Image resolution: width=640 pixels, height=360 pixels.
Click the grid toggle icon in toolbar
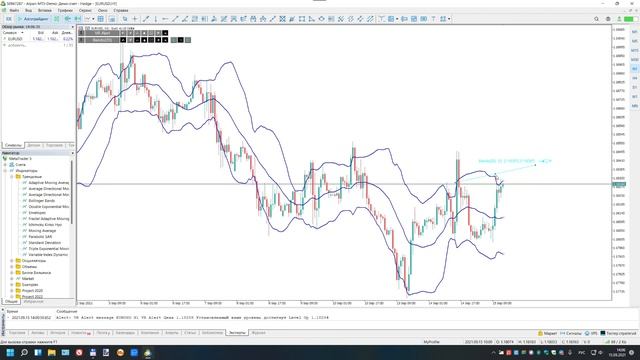100,19
